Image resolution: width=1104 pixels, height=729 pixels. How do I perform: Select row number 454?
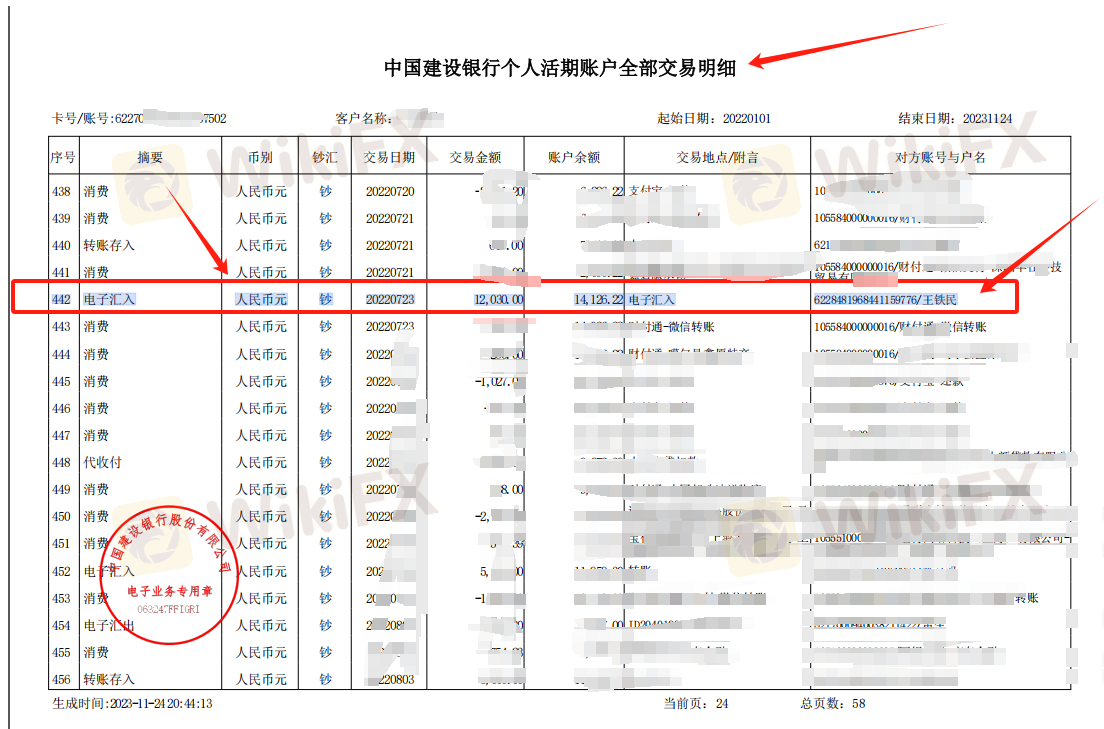[x=61, y=625]
